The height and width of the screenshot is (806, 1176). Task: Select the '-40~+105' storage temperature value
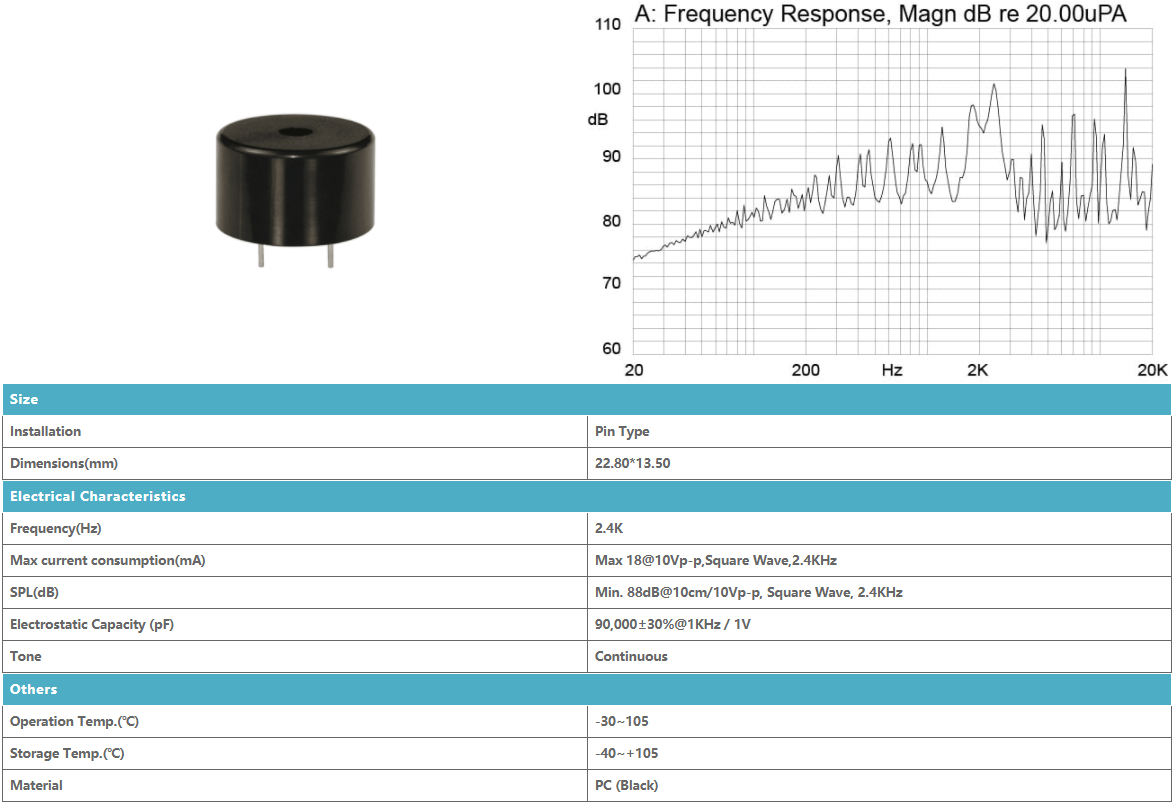click(x=626, y=754)
